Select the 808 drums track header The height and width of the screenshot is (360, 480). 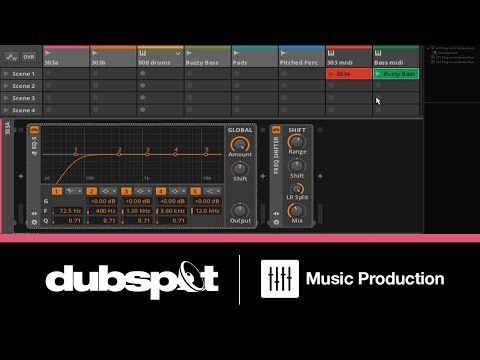pyautogui.click(x=161, y=57)
